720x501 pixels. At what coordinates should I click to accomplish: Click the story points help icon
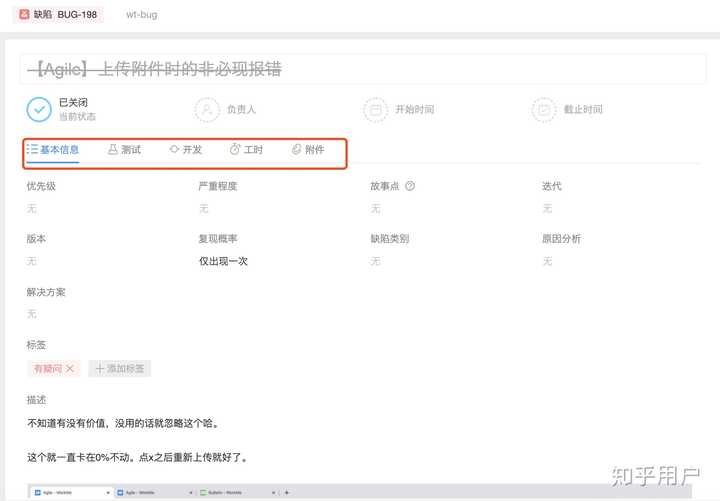pyautogui.click(x=410, y=186)
